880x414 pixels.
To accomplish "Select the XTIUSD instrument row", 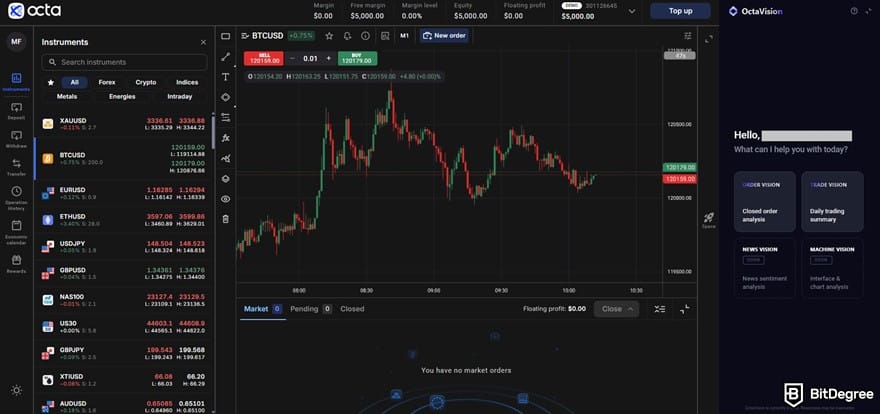I will [x=123, y=380].
